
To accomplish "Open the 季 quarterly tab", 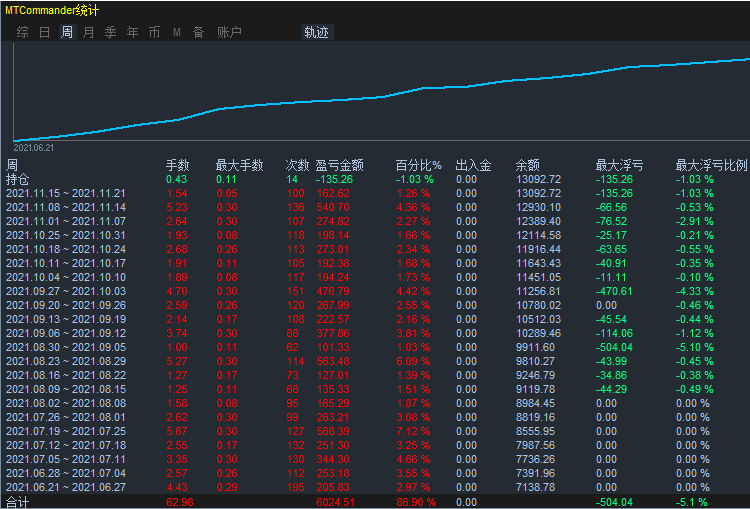I will tap(110, 32).
